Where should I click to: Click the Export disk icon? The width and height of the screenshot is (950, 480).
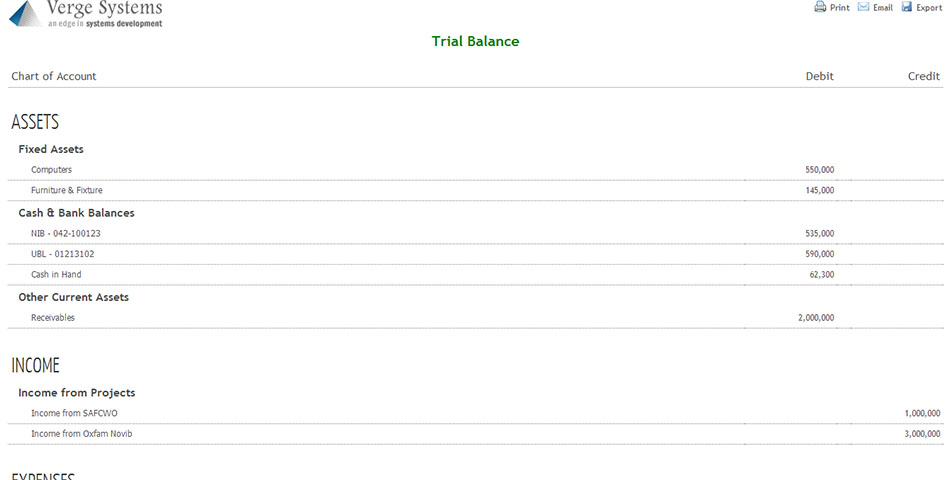coord(906,7)
